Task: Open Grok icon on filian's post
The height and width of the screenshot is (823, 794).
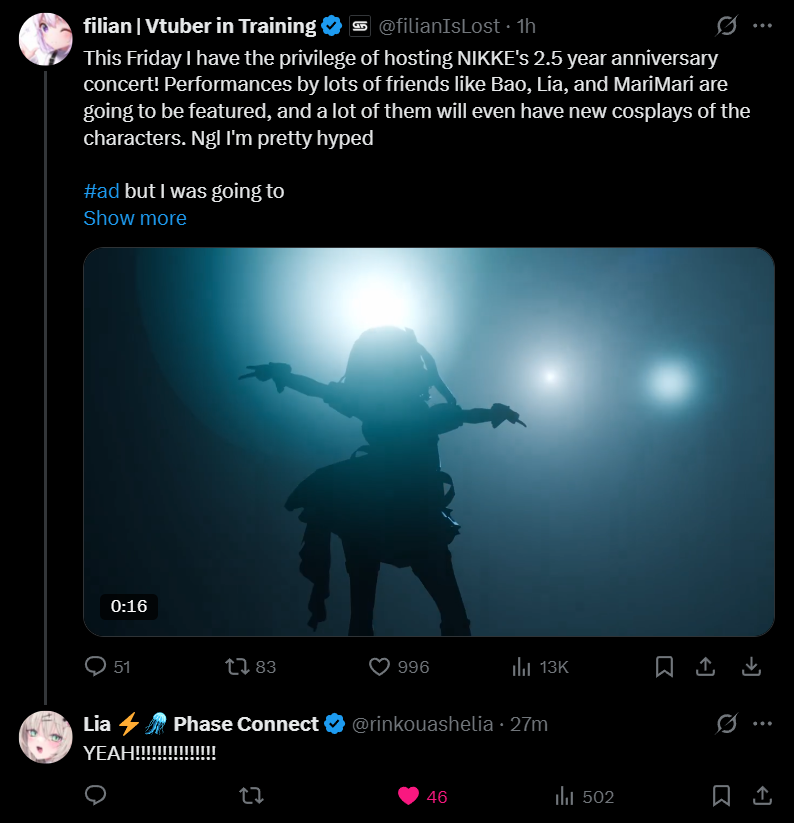Action: pos(727,27)
